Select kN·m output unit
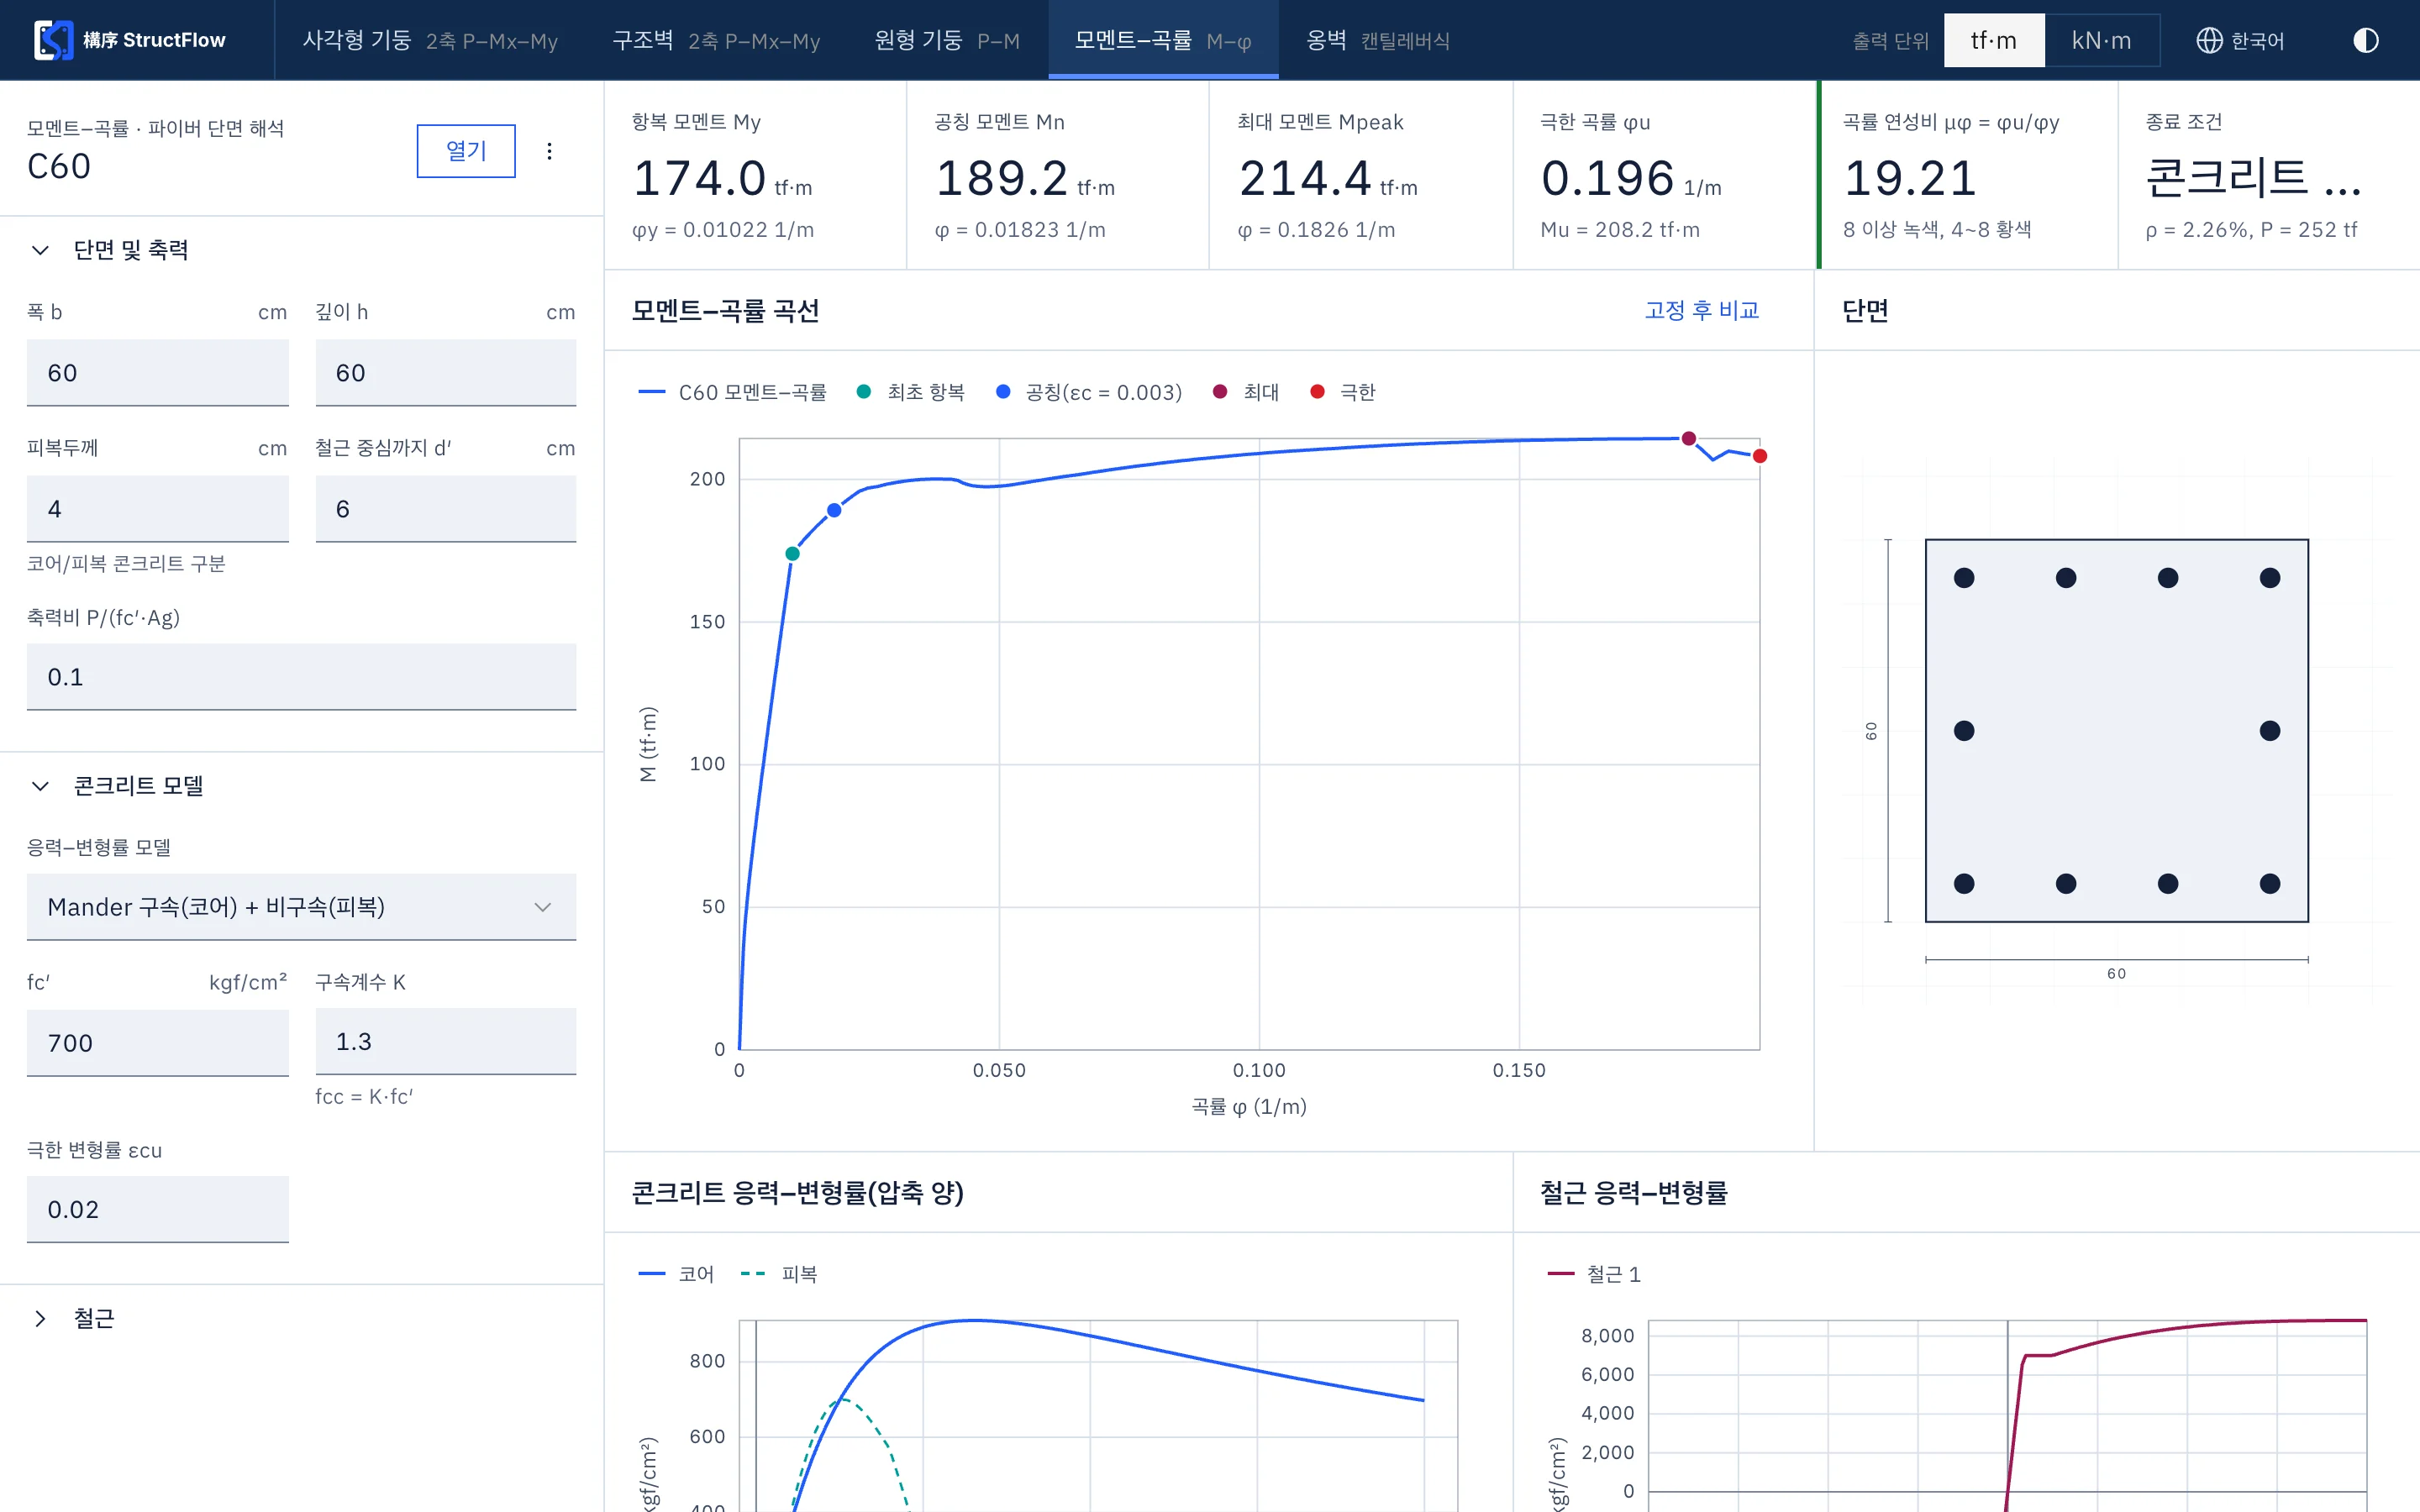 tap(2101, 40)
